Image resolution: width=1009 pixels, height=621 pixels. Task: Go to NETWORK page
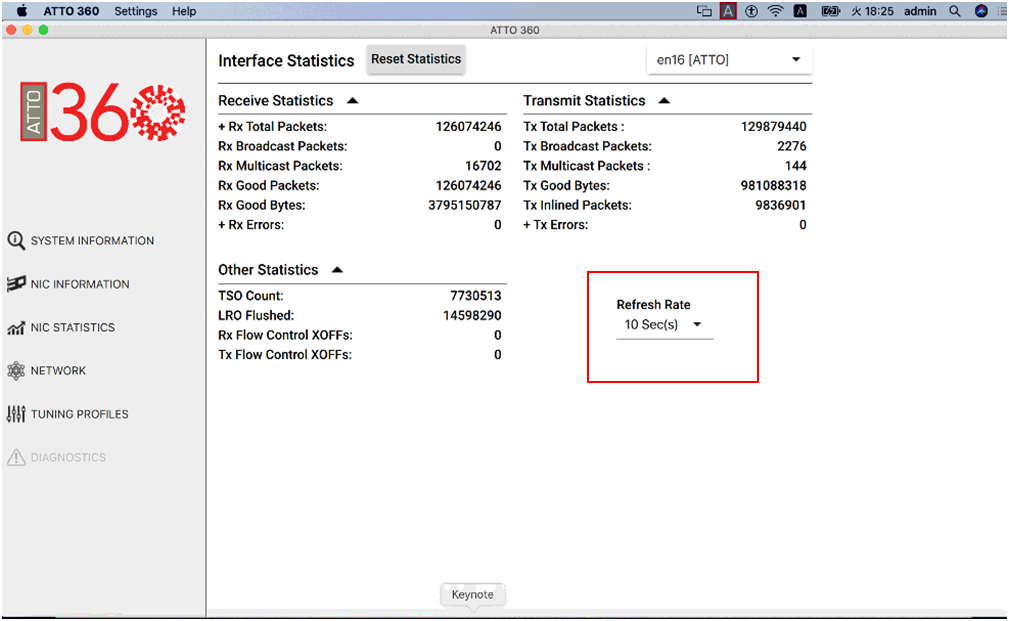(x=58, y=371)
